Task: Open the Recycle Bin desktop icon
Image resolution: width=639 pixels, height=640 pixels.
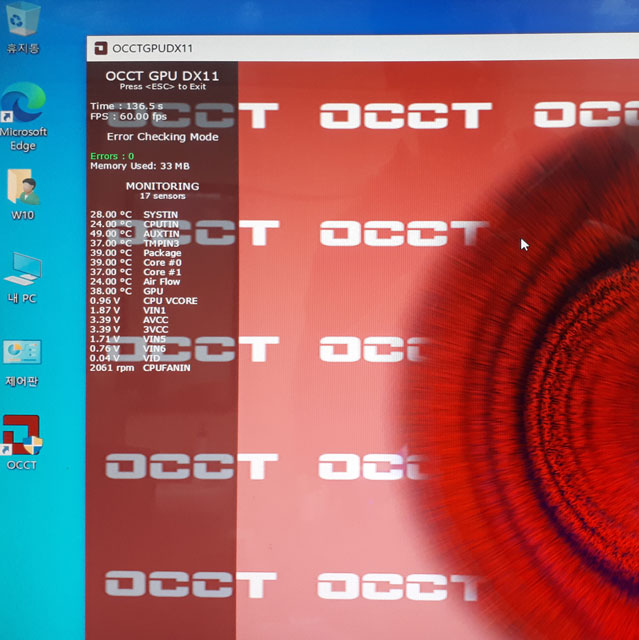Action: point(22,29)
